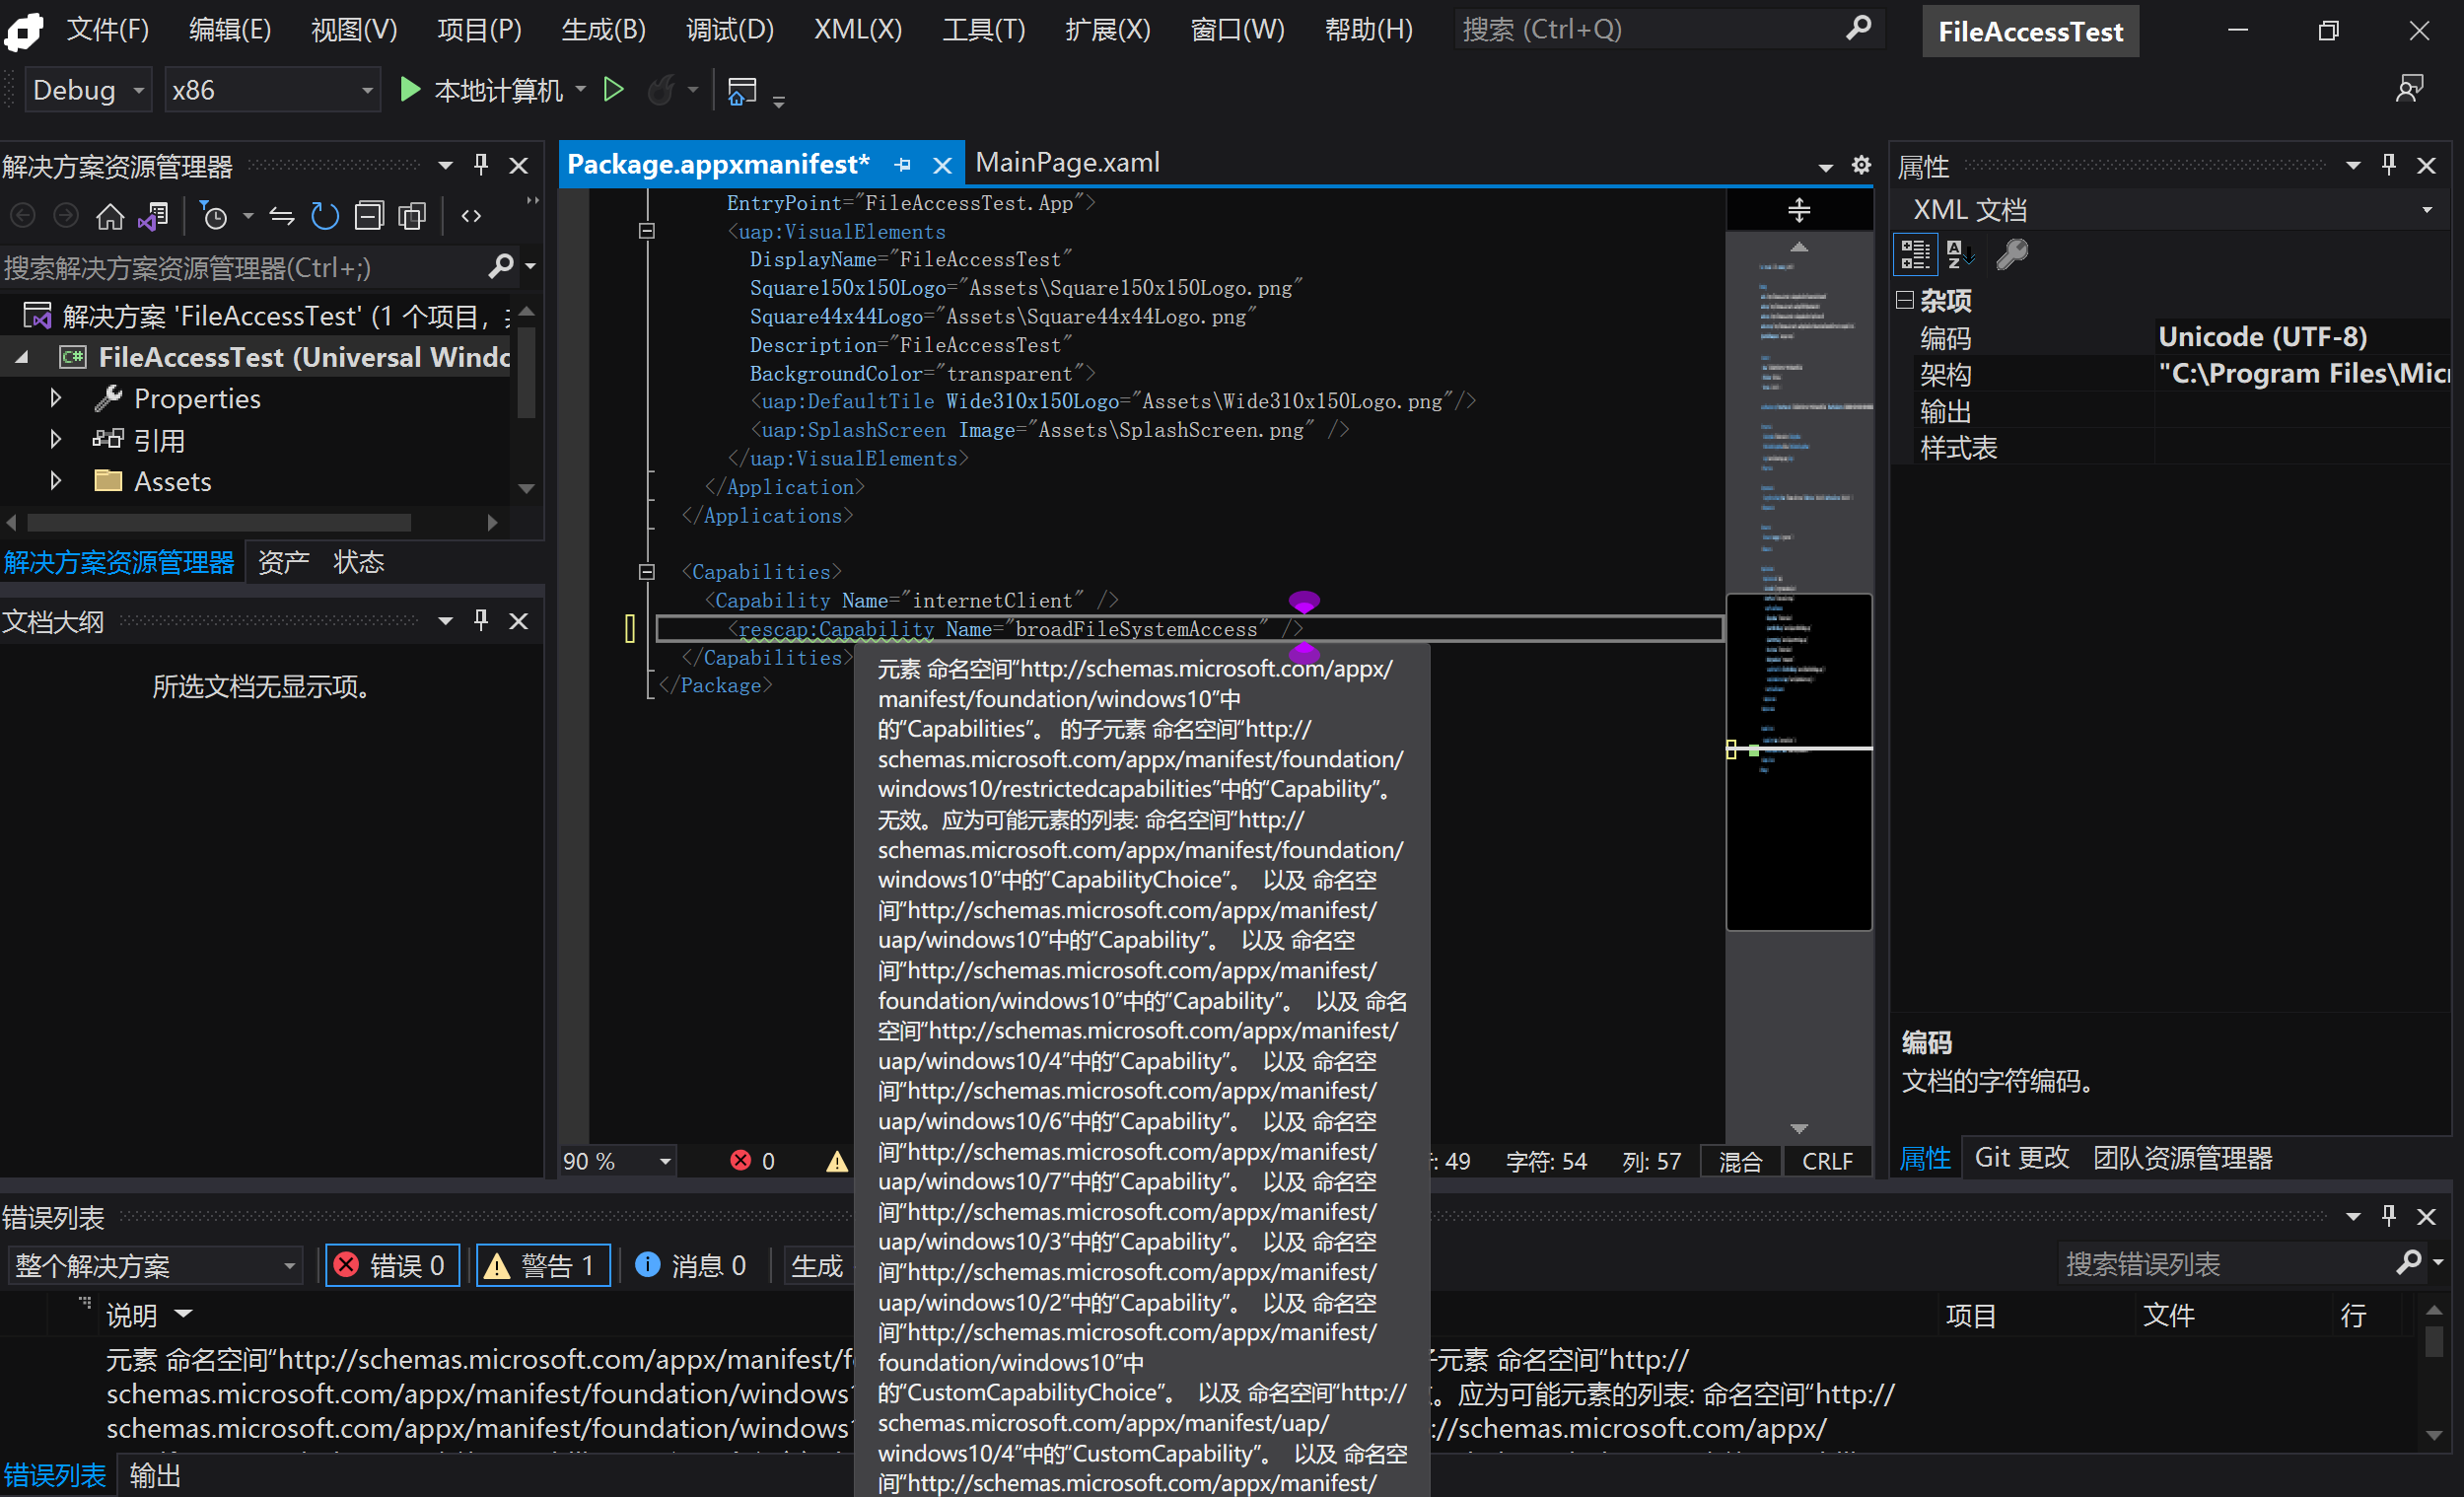Click the 混合 indentation indicator

[x=1740, y=1161]
